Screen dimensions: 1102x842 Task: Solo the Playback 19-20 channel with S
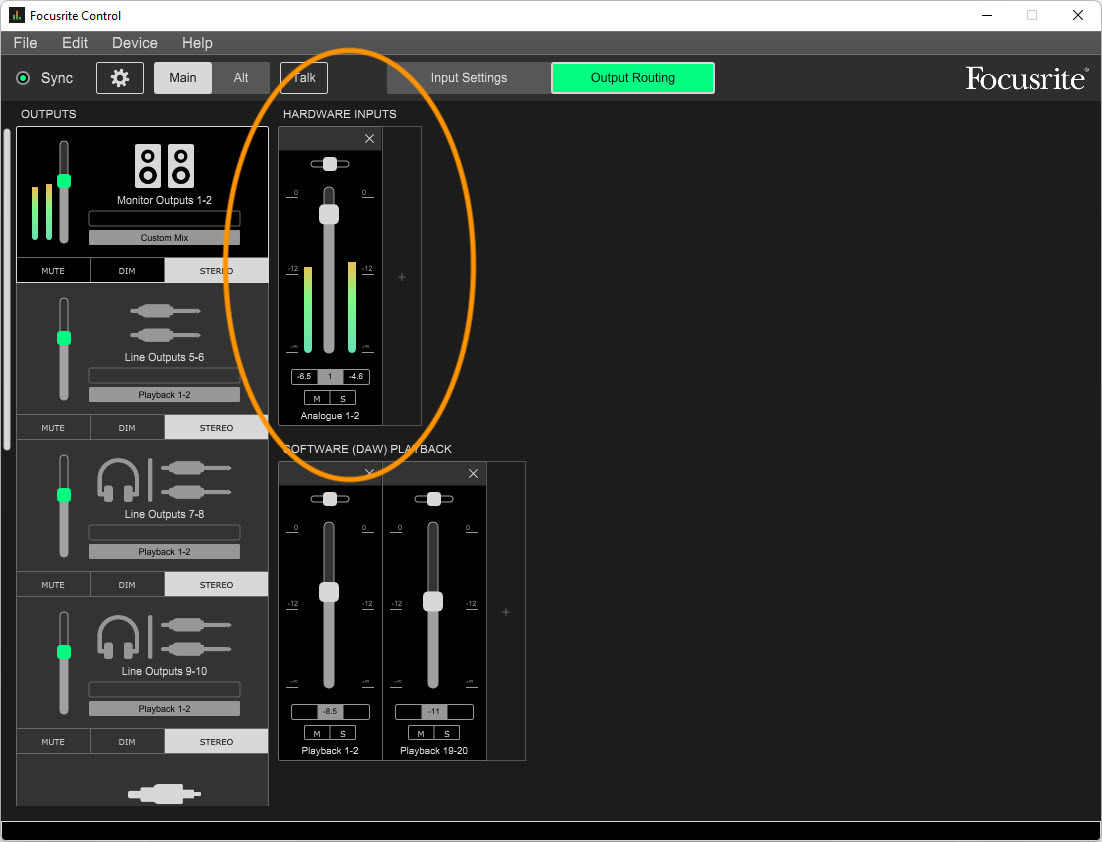pyautogui.click(x=447, y=733)
